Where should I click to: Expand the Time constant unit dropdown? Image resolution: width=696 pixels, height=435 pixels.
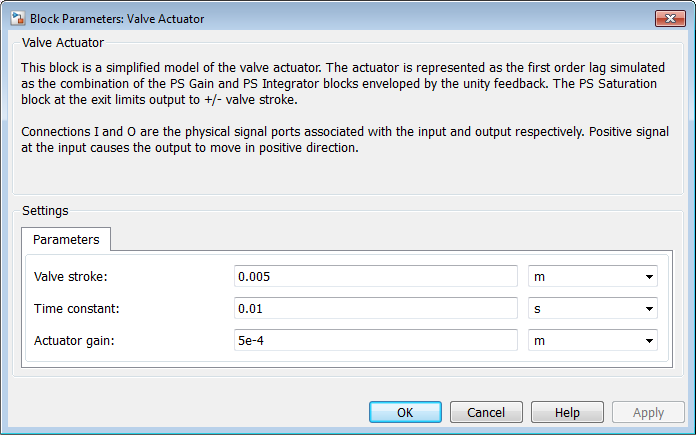pos(592,309)
